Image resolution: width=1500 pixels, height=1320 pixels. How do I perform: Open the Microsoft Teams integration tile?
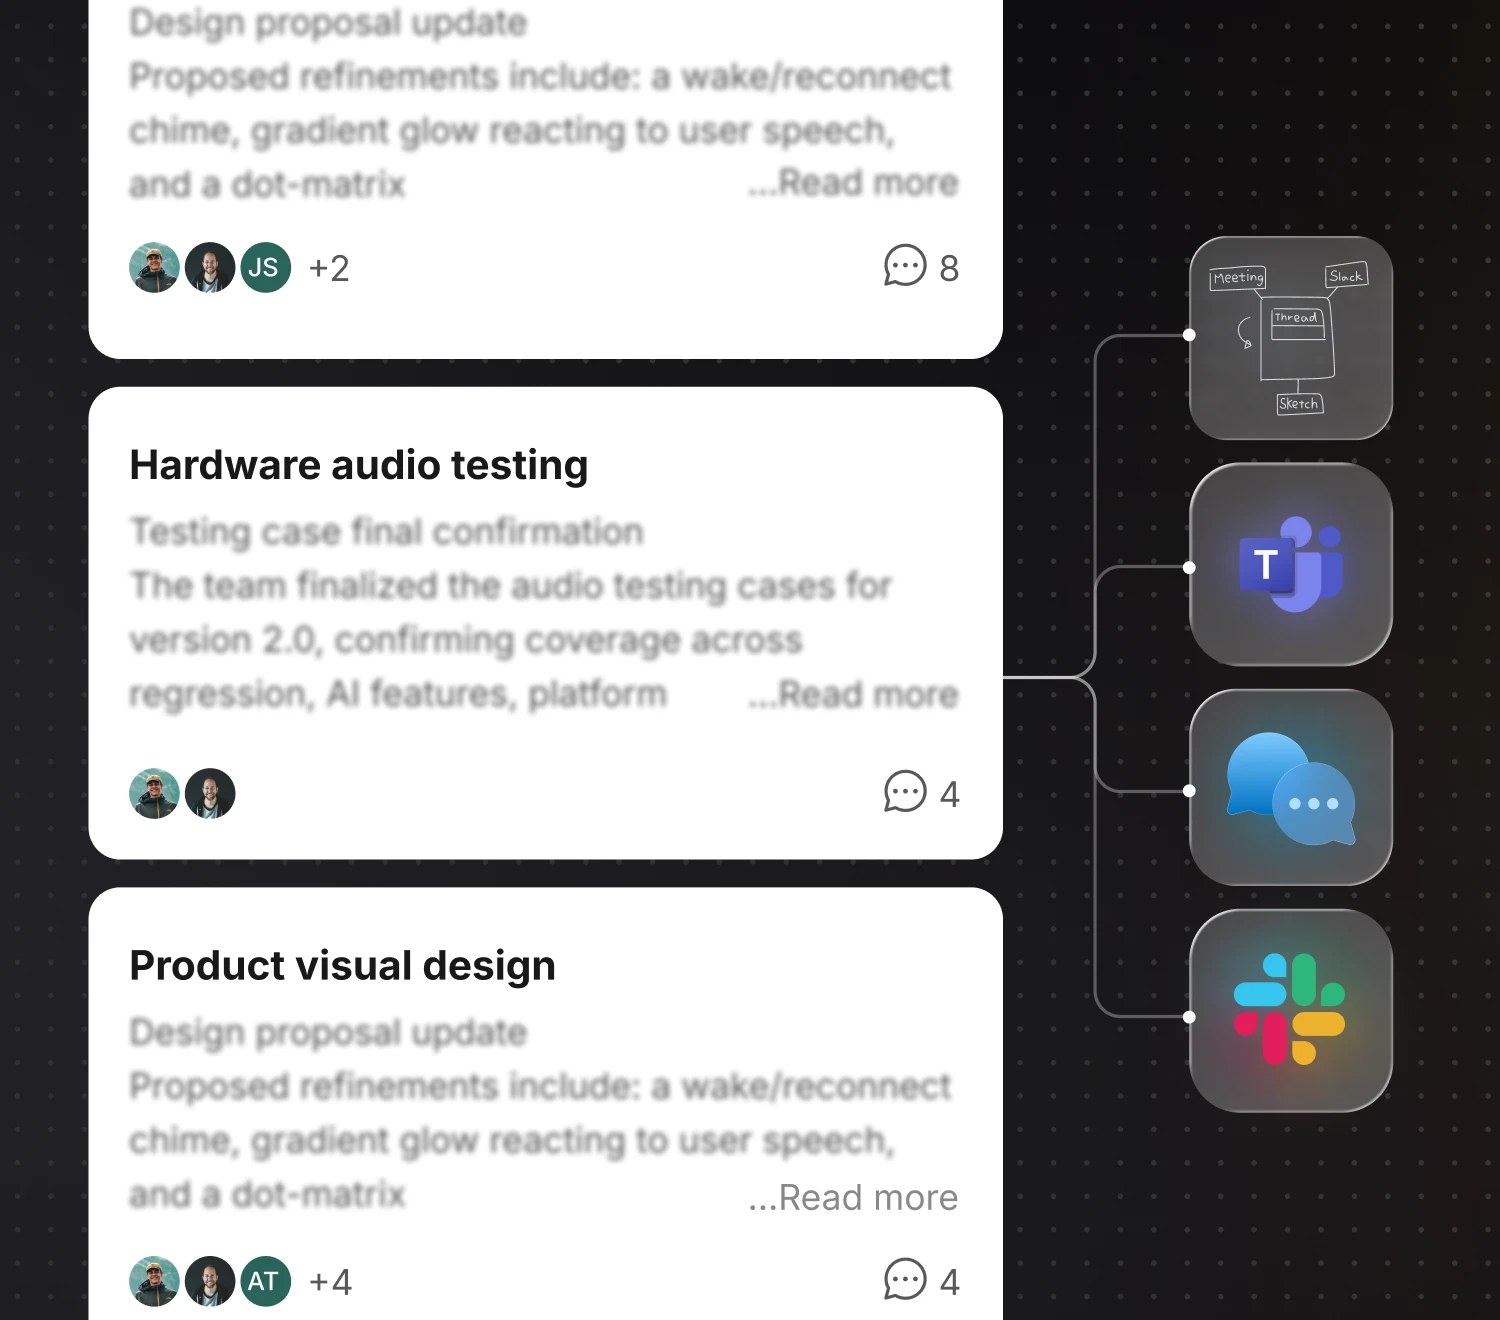[x=1291, y=564]
